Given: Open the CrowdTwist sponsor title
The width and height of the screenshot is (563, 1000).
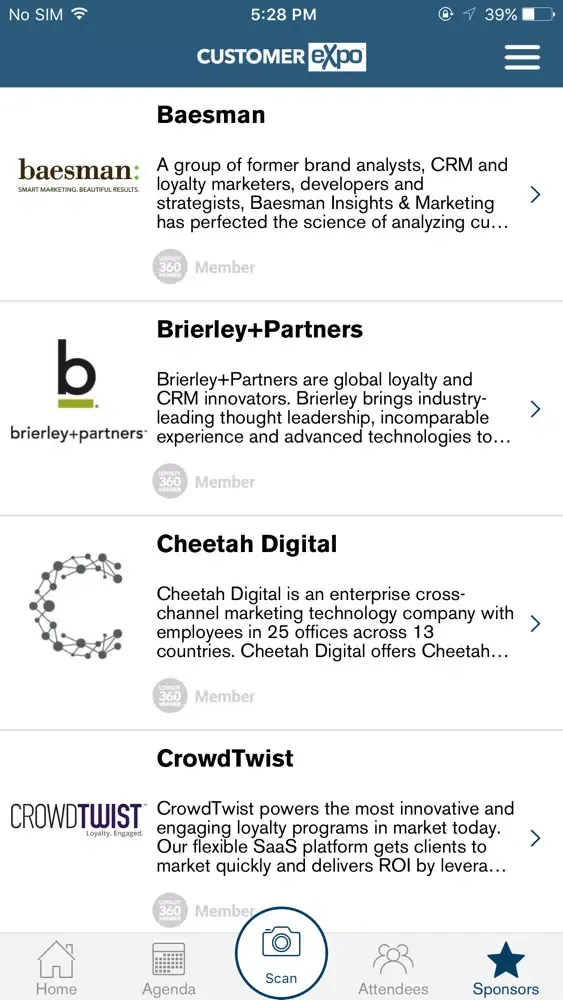Looking at the screenshot, I should [x=225, y=758].
